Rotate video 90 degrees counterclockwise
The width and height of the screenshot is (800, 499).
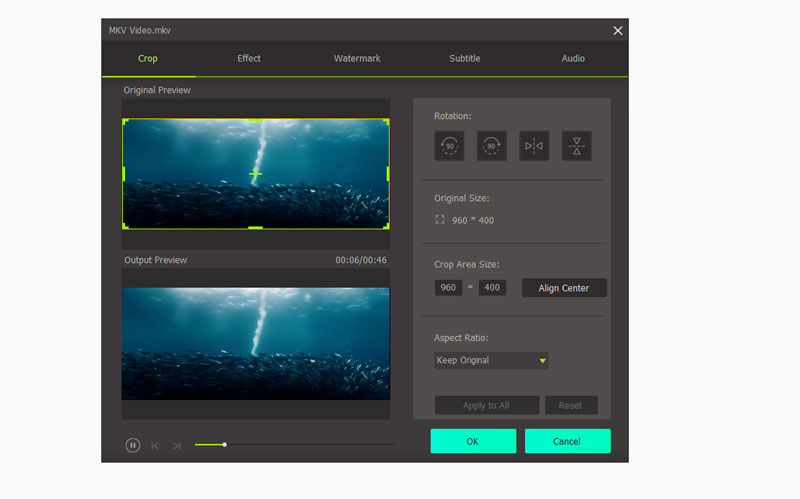point(449,146)
